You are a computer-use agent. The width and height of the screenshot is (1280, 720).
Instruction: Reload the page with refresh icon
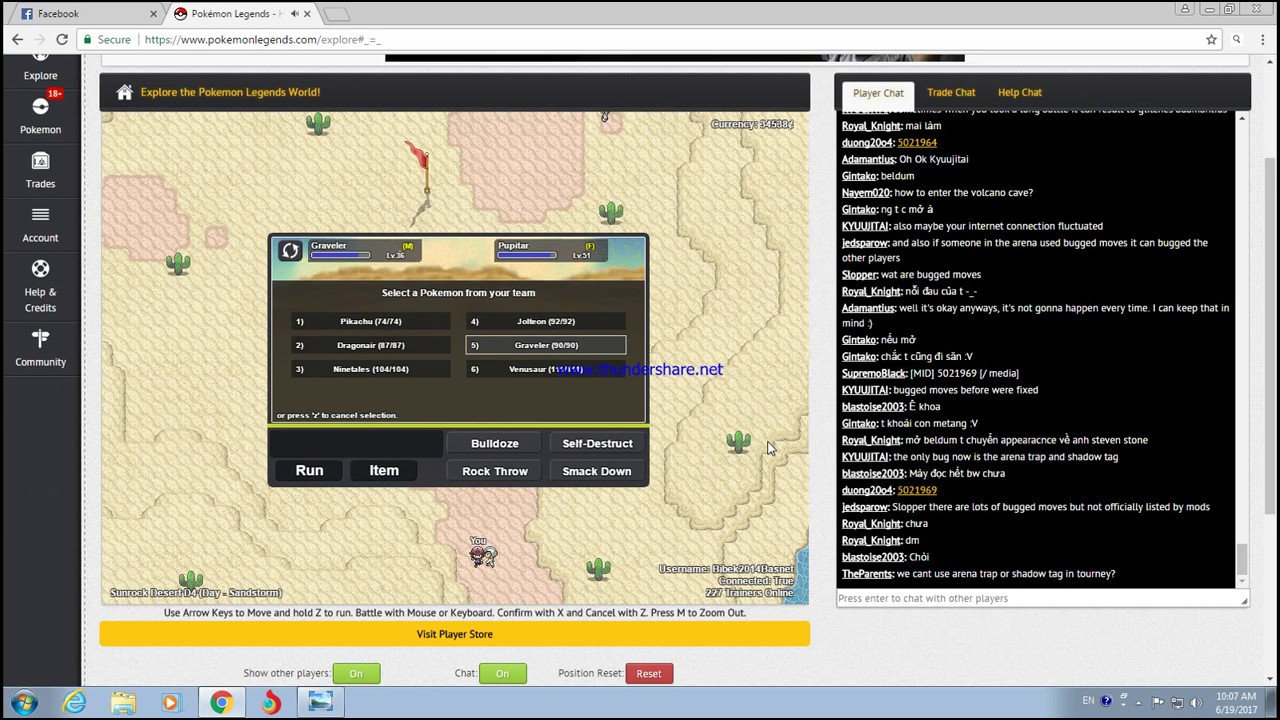(61, 39)
